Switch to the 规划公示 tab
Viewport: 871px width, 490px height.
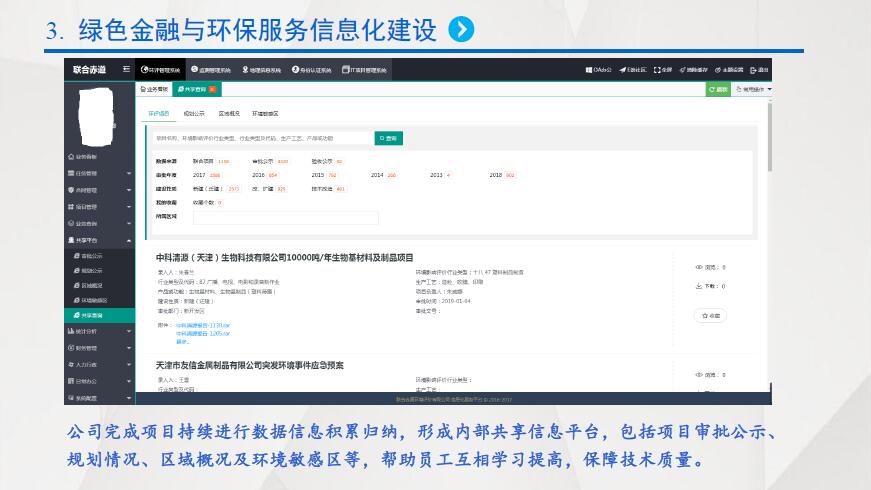click(x=193, y=113)
